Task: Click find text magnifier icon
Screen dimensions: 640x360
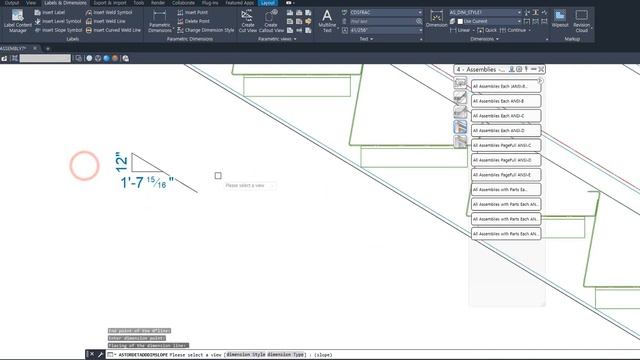Action: point(419,21)
